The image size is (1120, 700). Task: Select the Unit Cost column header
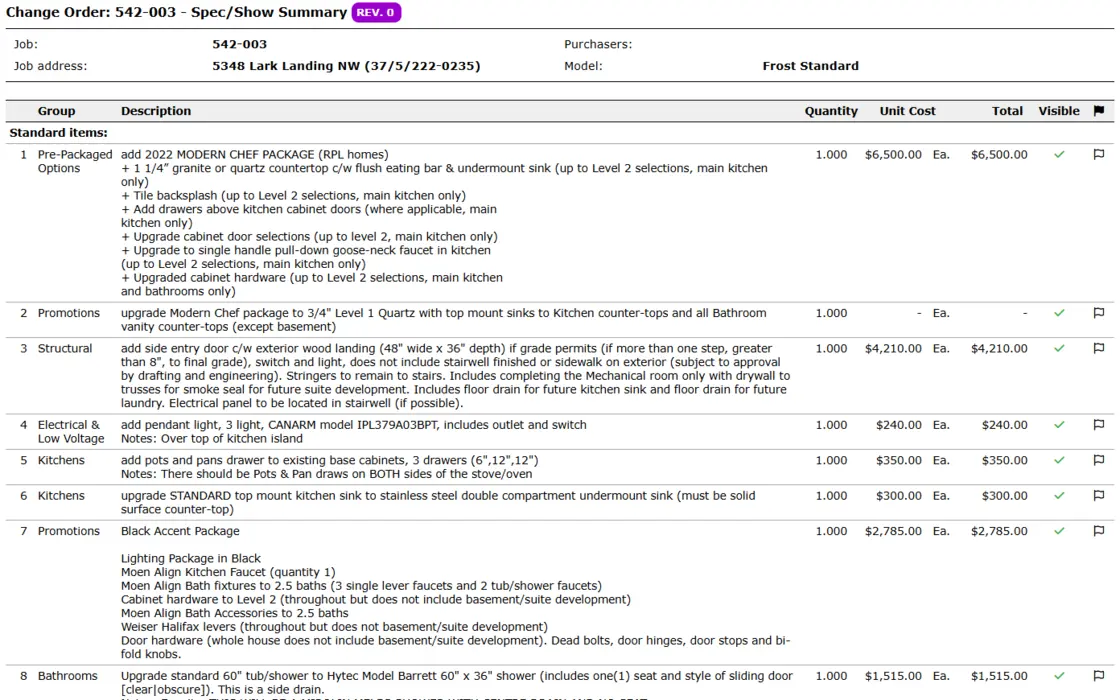pos(907,111)
